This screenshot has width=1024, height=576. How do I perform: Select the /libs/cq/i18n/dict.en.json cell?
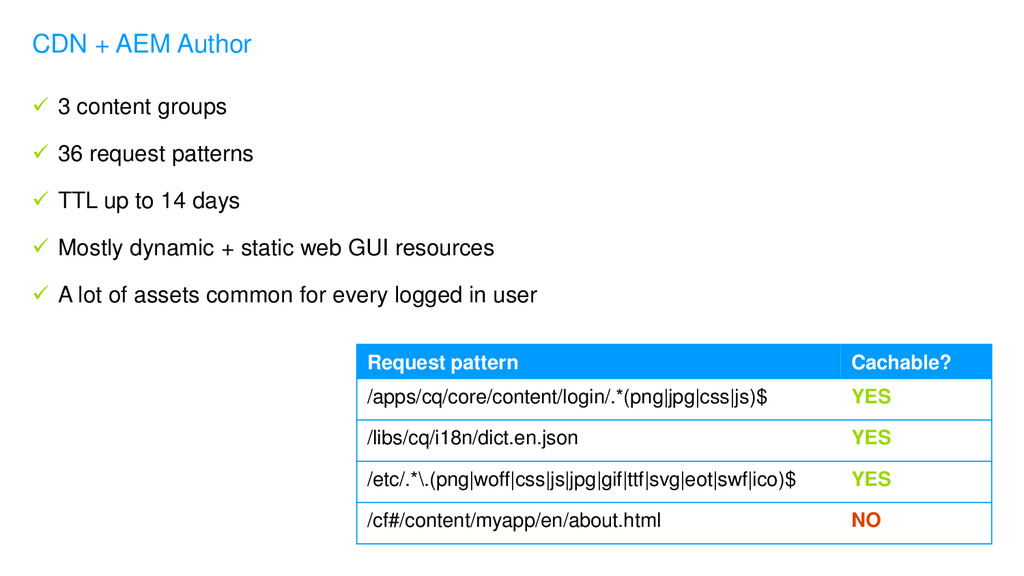(x=598, y=439)
